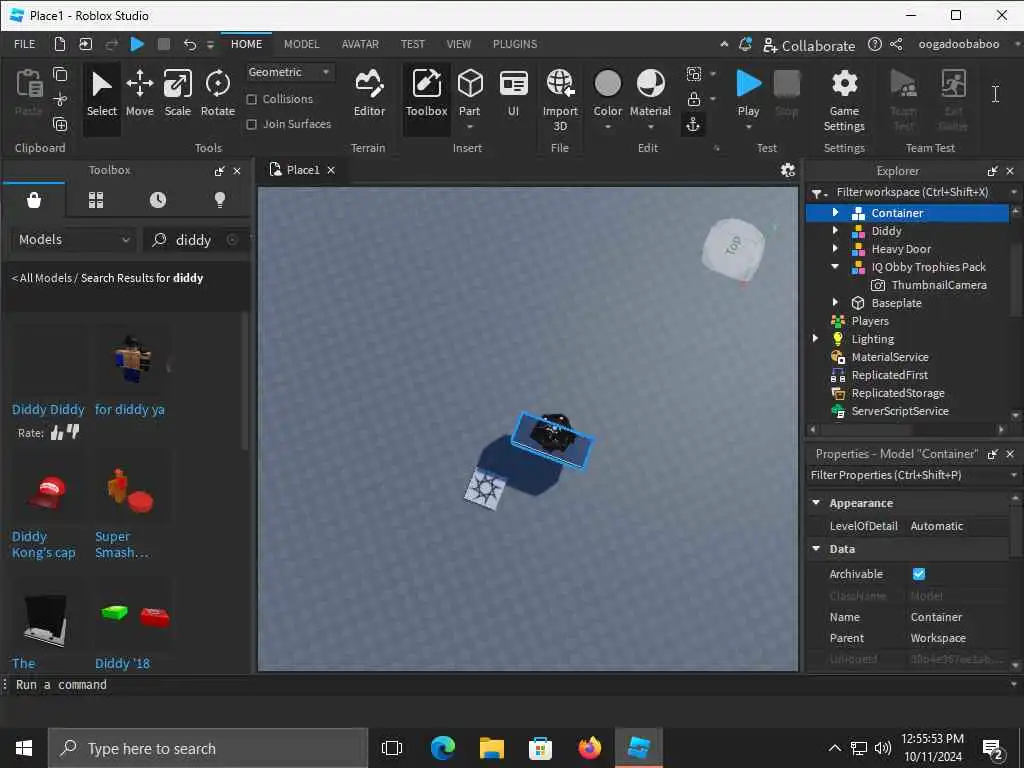This screenshot has width=1024, height=768.
Task: Click the notifications bell icon
Action: pos(745,44)
